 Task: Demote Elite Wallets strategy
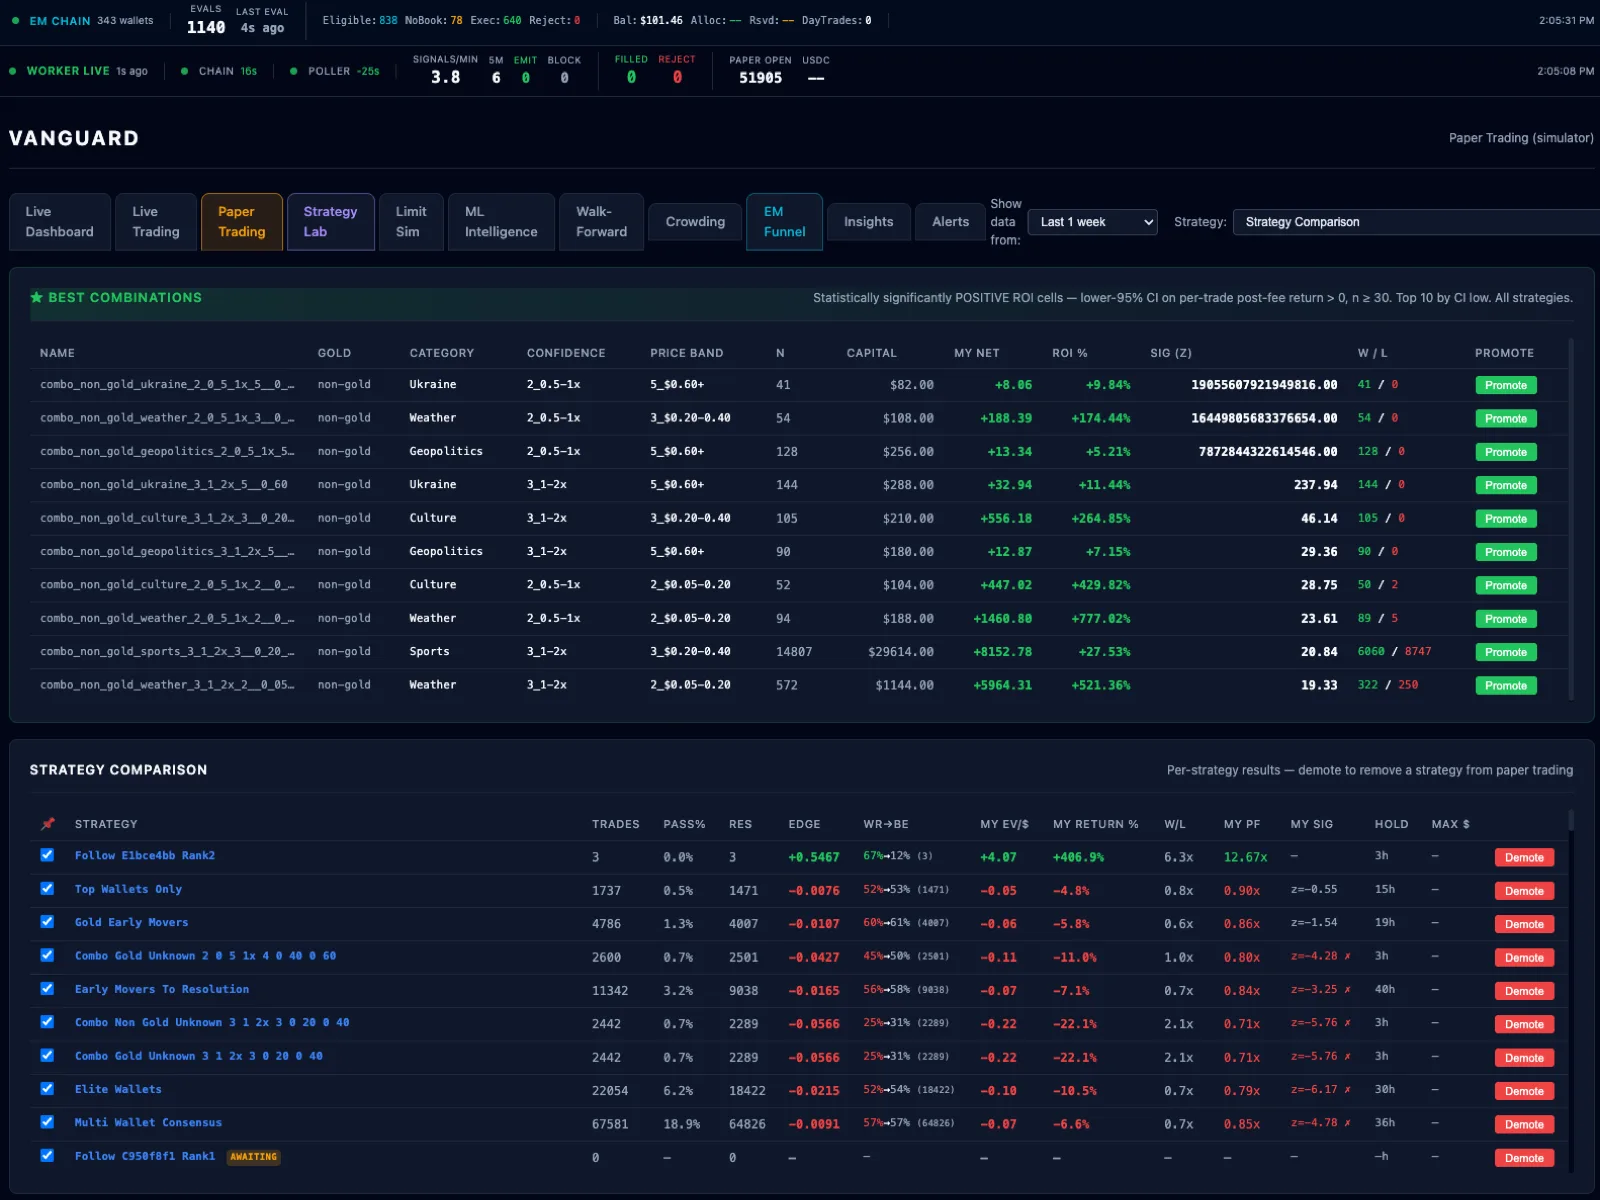(x=1524, y=1091)
